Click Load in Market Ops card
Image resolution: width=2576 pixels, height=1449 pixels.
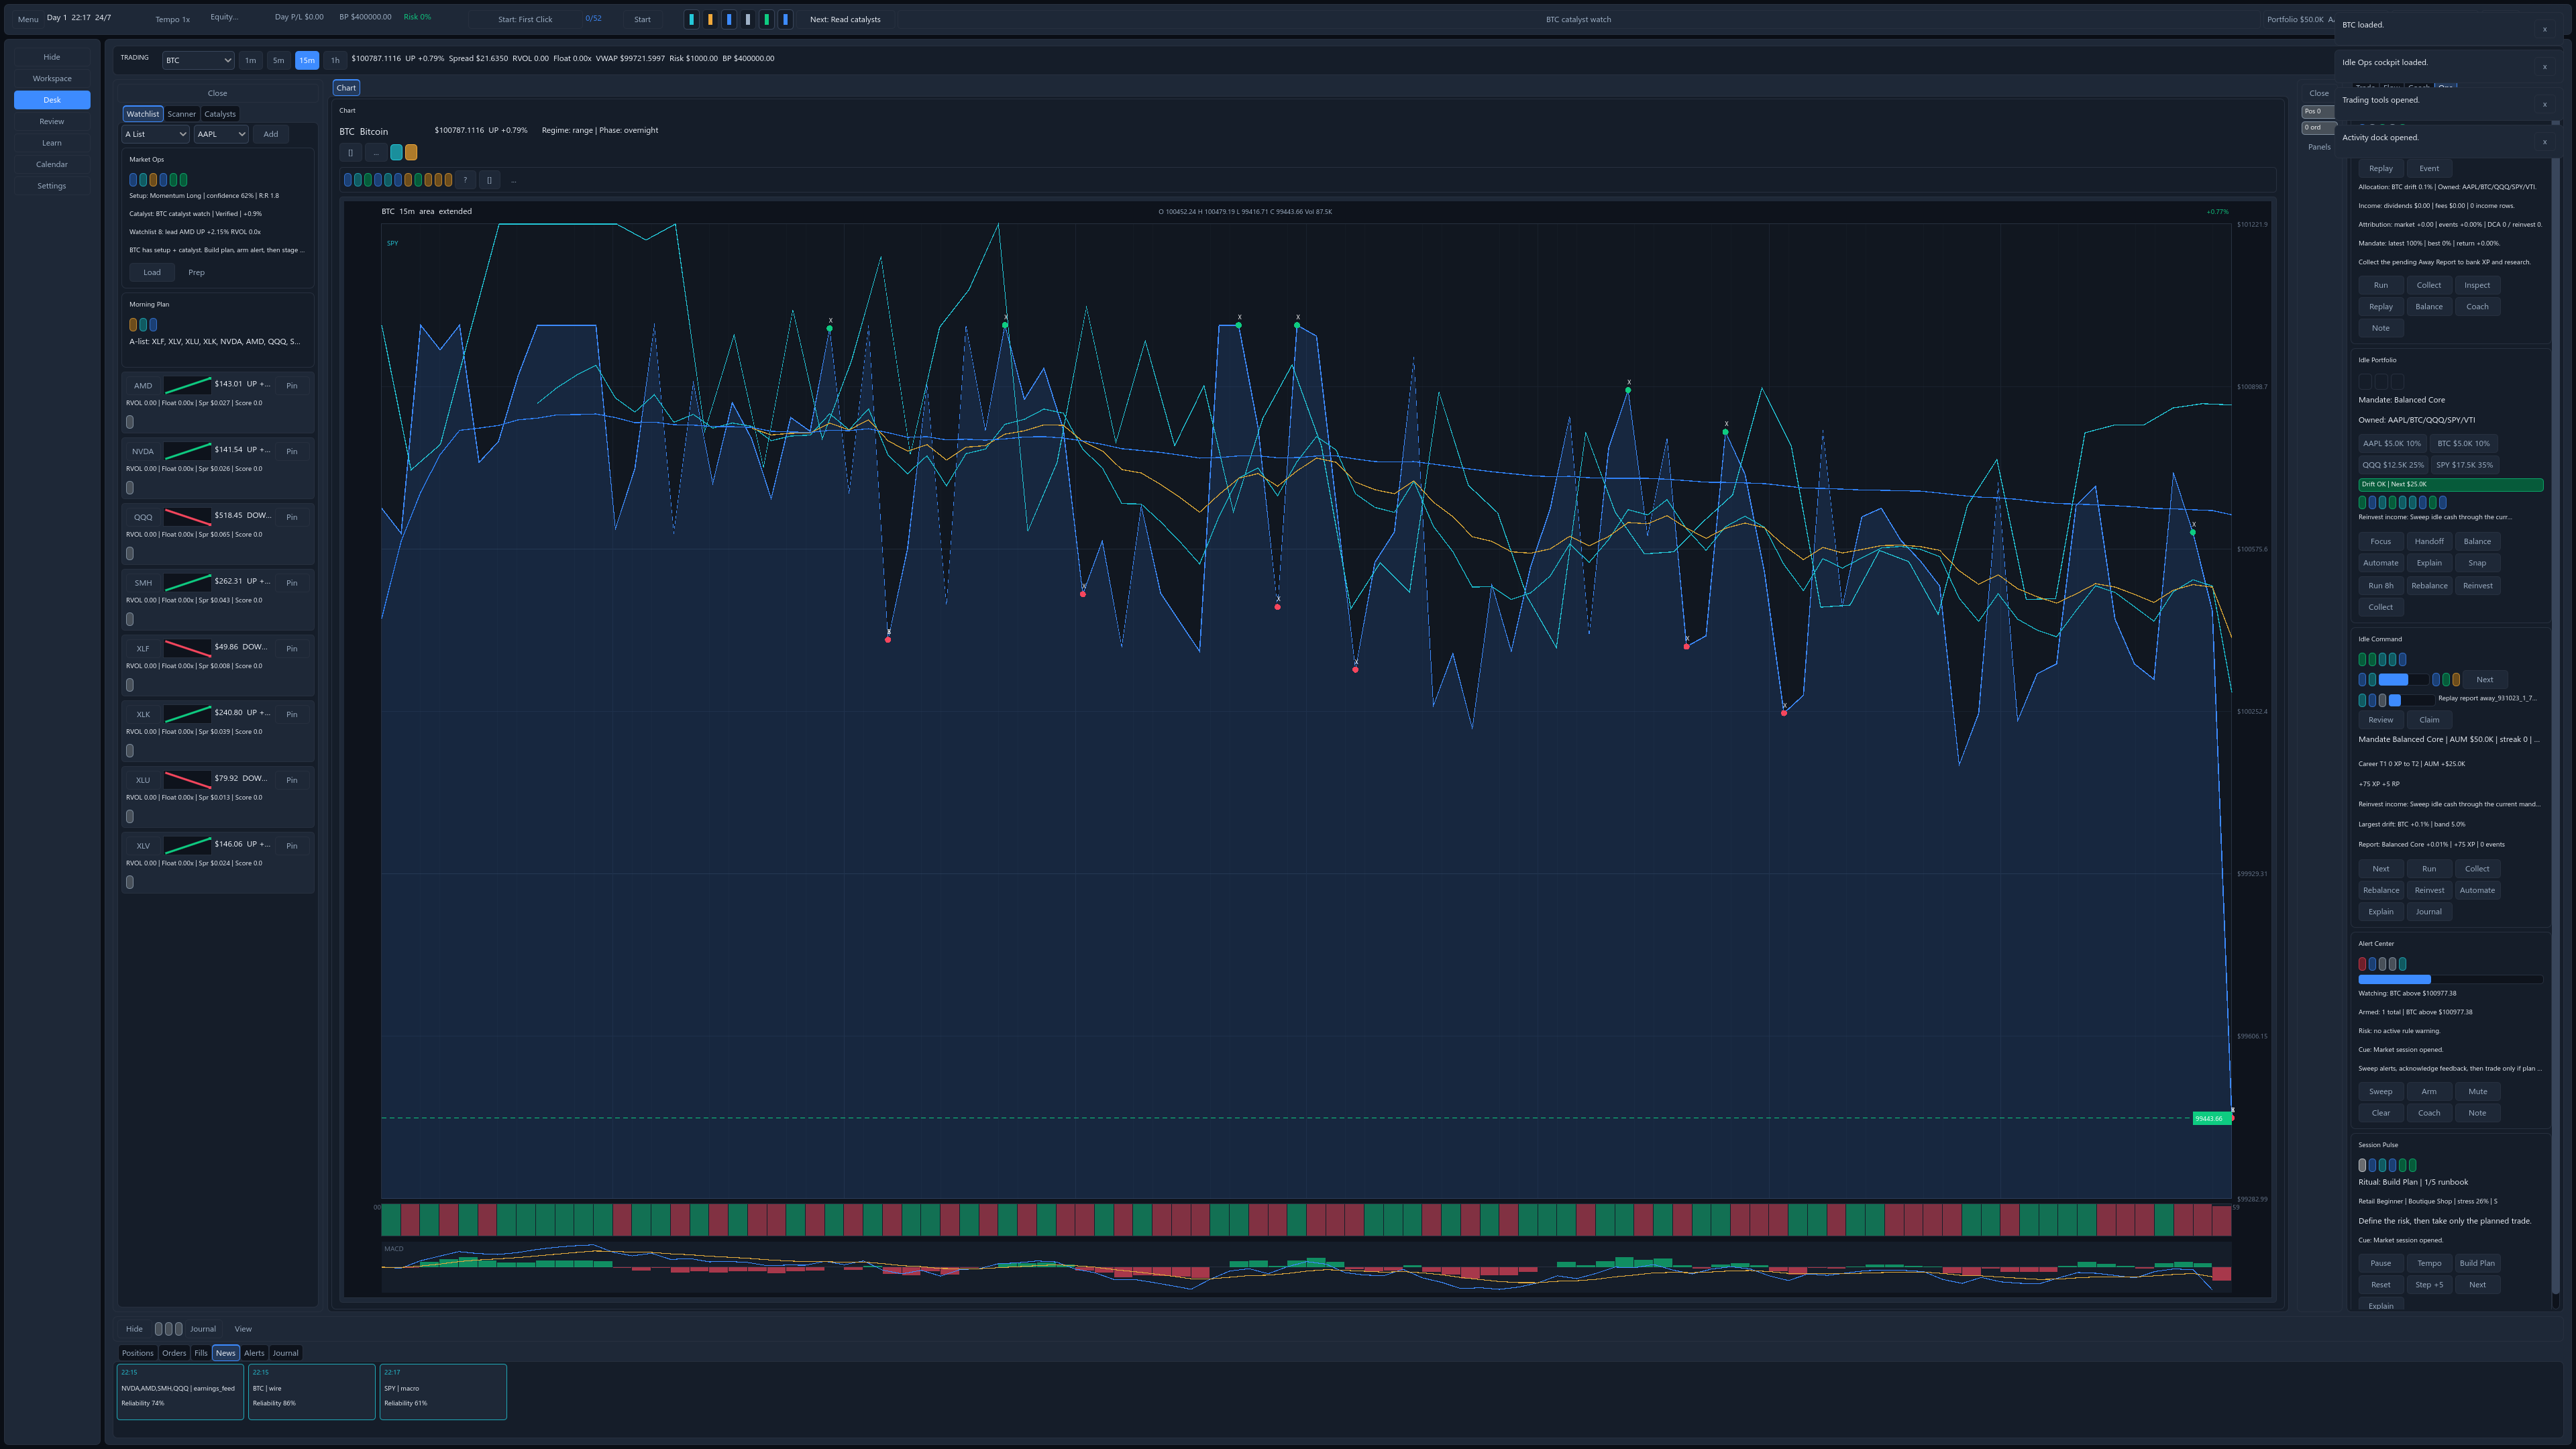pyautogui.click(x=152, y=272)
